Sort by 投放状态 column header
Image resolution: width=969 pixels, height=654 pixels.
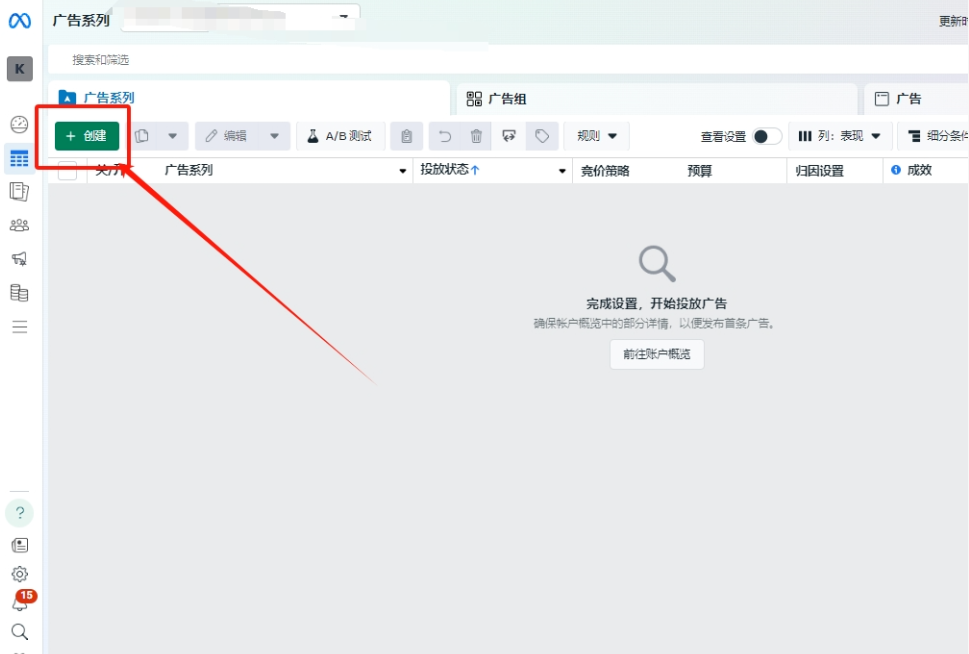tap(450, 169)
